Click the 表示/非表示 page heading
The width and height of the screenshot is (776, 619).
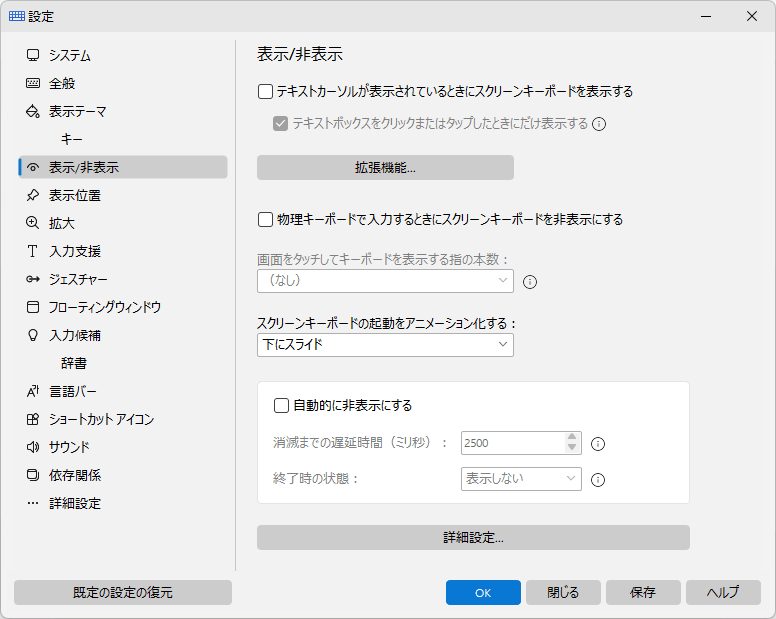(x=300, y=54)
